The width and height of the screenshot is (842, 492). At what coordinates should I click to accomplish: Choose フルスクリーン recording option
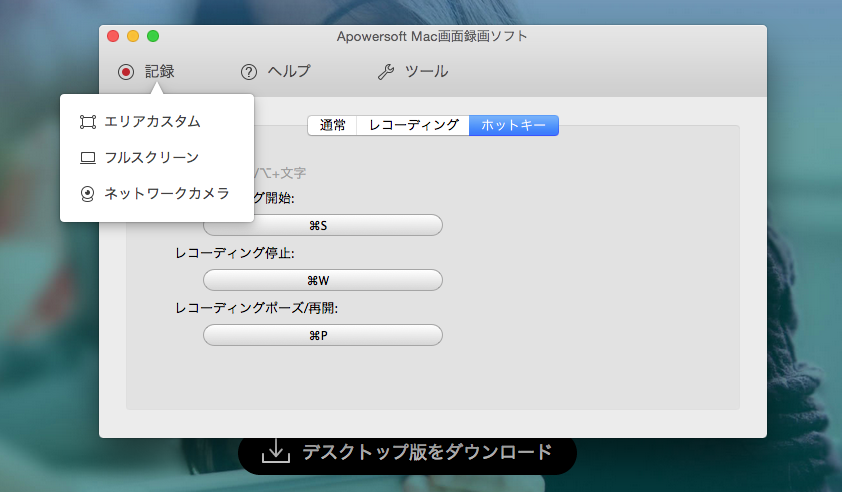[151, 157]
